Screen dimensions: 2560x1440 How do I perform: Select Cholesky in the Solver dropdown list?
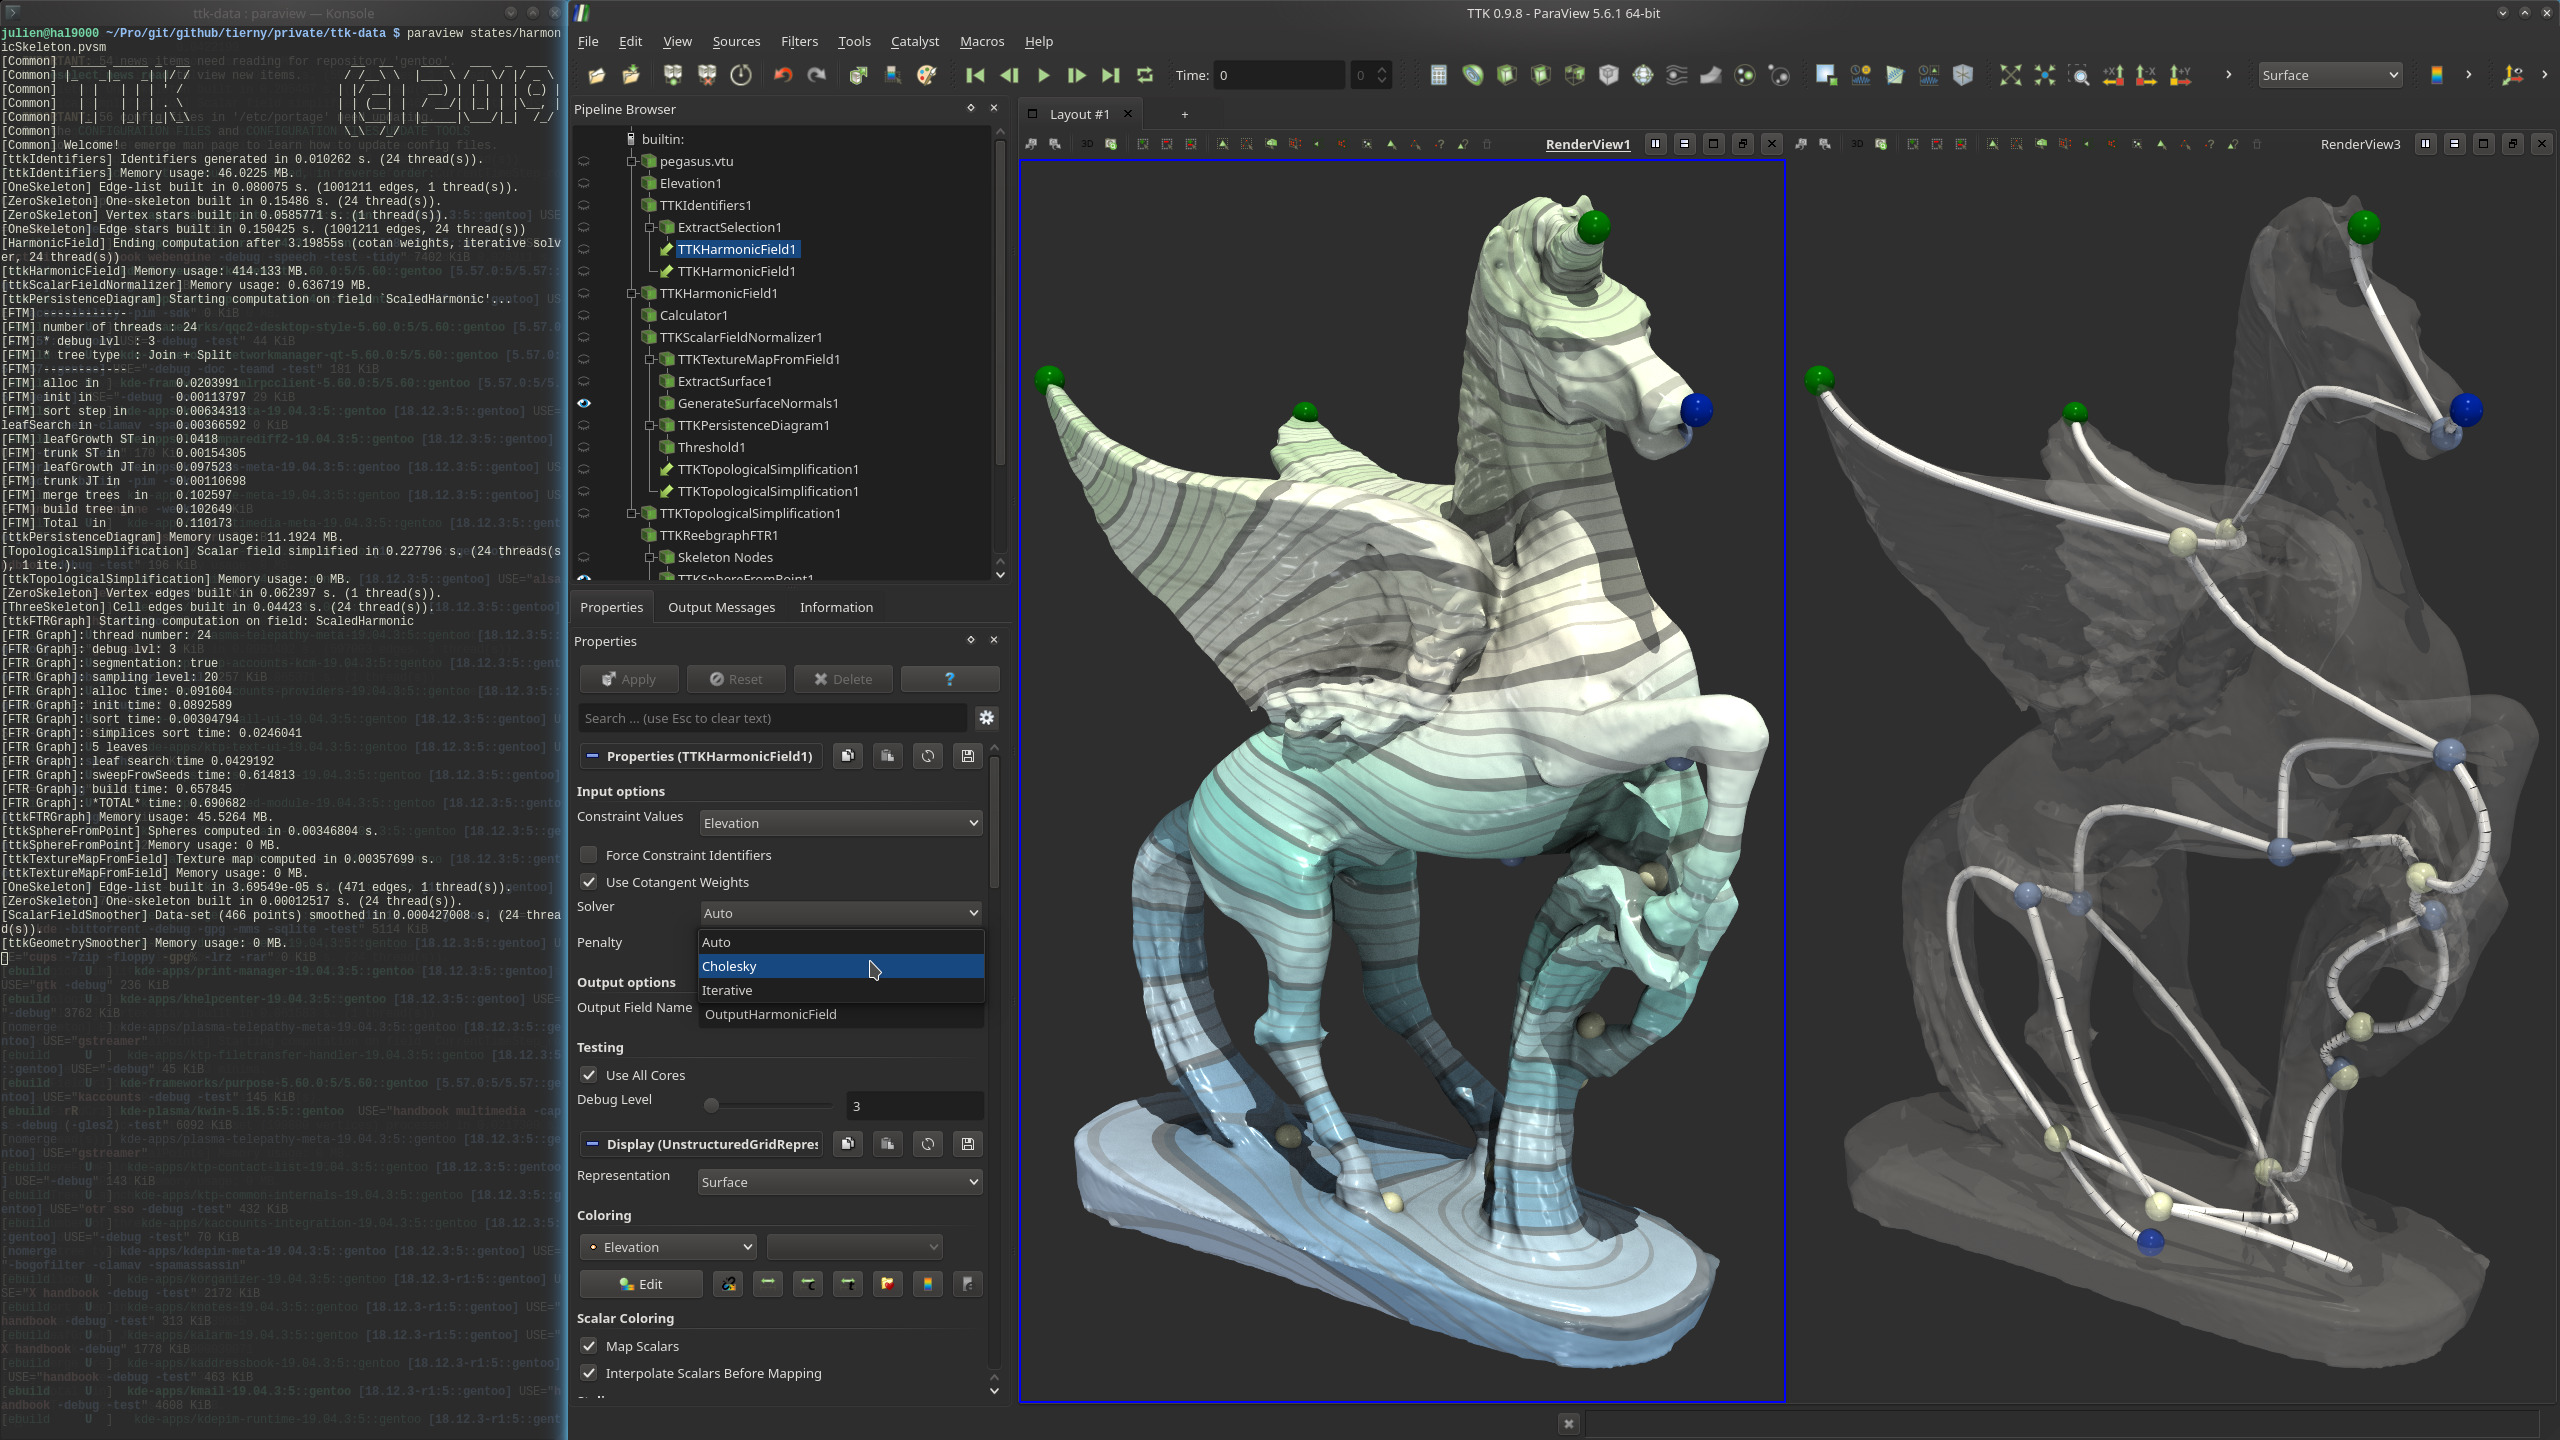[841, 966]
